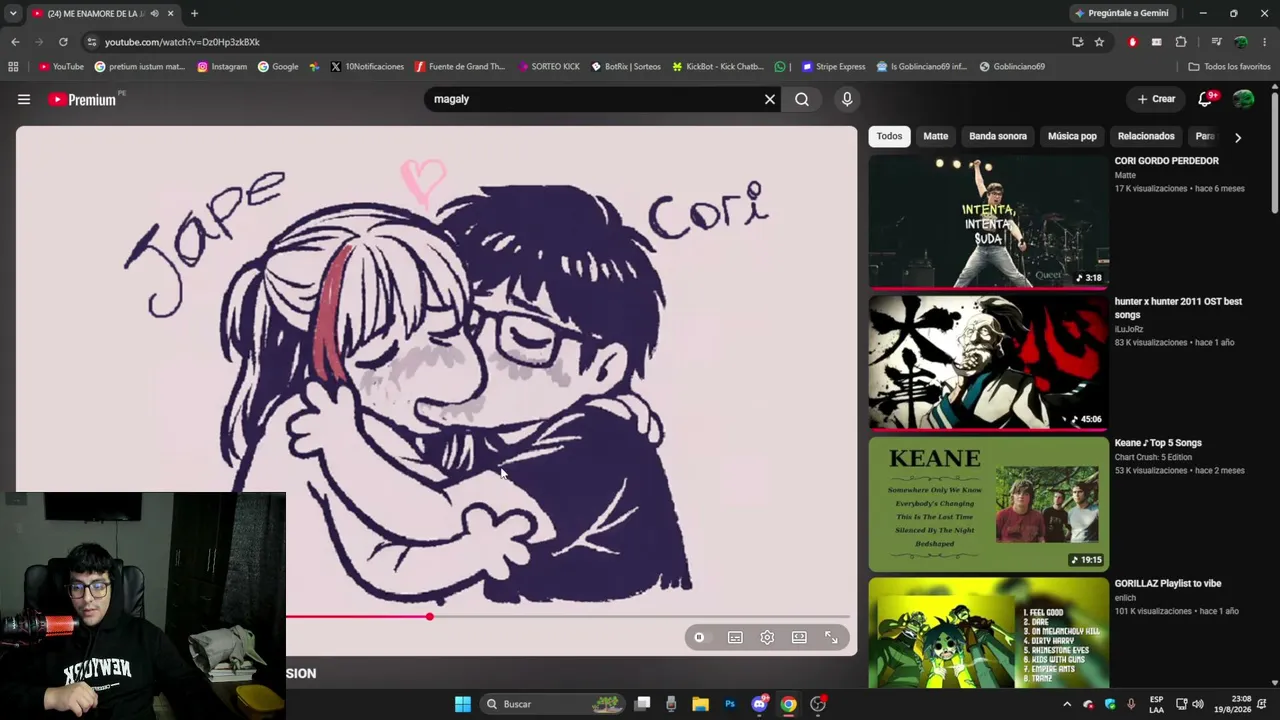The image size is (1280, 720).
Task: Open the title 'CORI GORDO PERDEDOR'
Action: pos(1167,161)
